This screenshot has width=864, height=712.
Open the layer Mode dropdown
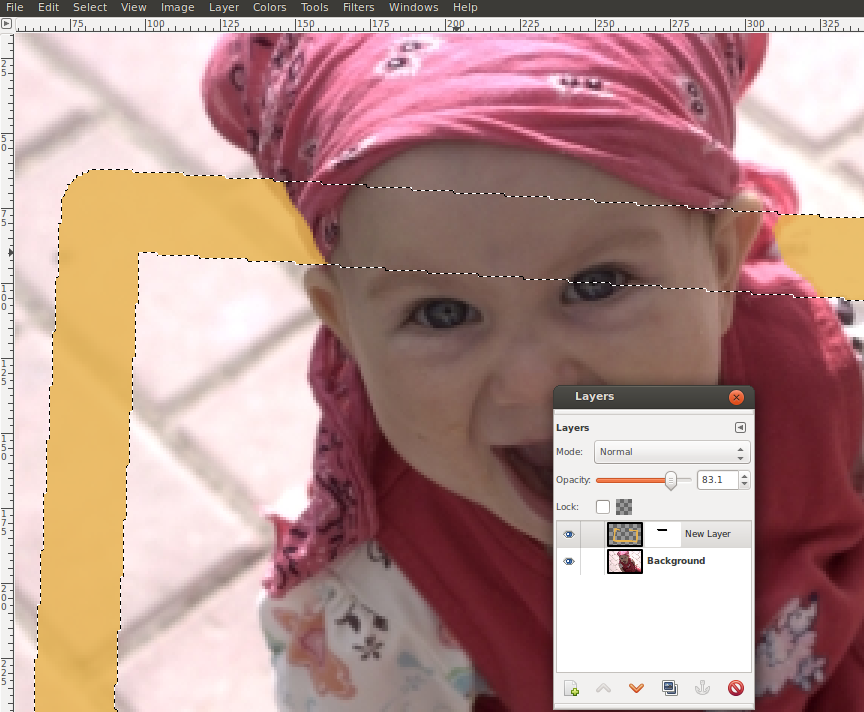pos(672,452)
